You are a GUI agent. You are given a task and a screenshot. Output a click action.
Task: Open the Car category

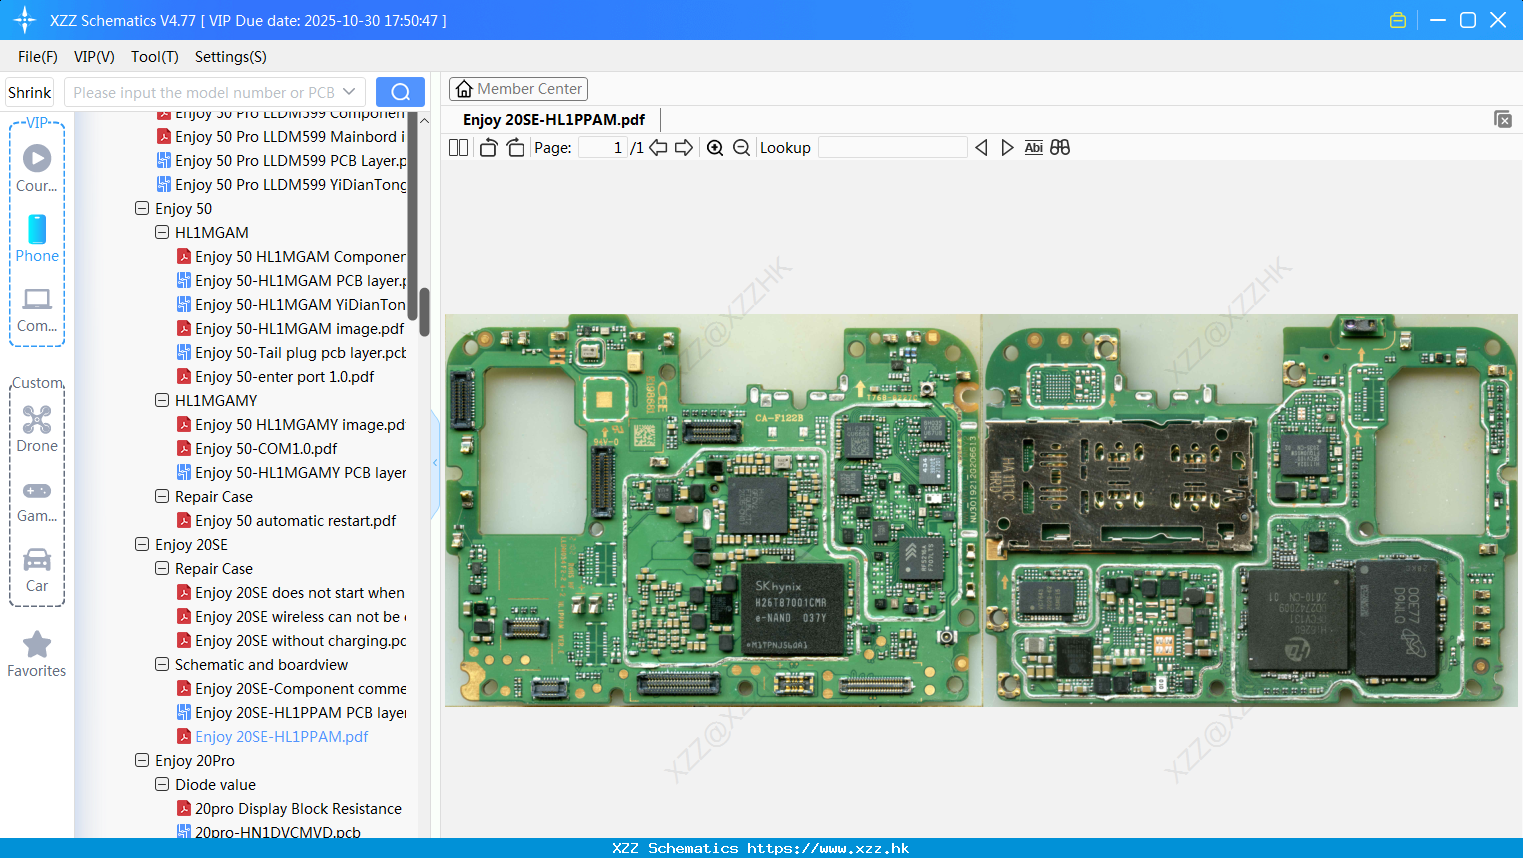pyautogui.click(x=37, y=570)
